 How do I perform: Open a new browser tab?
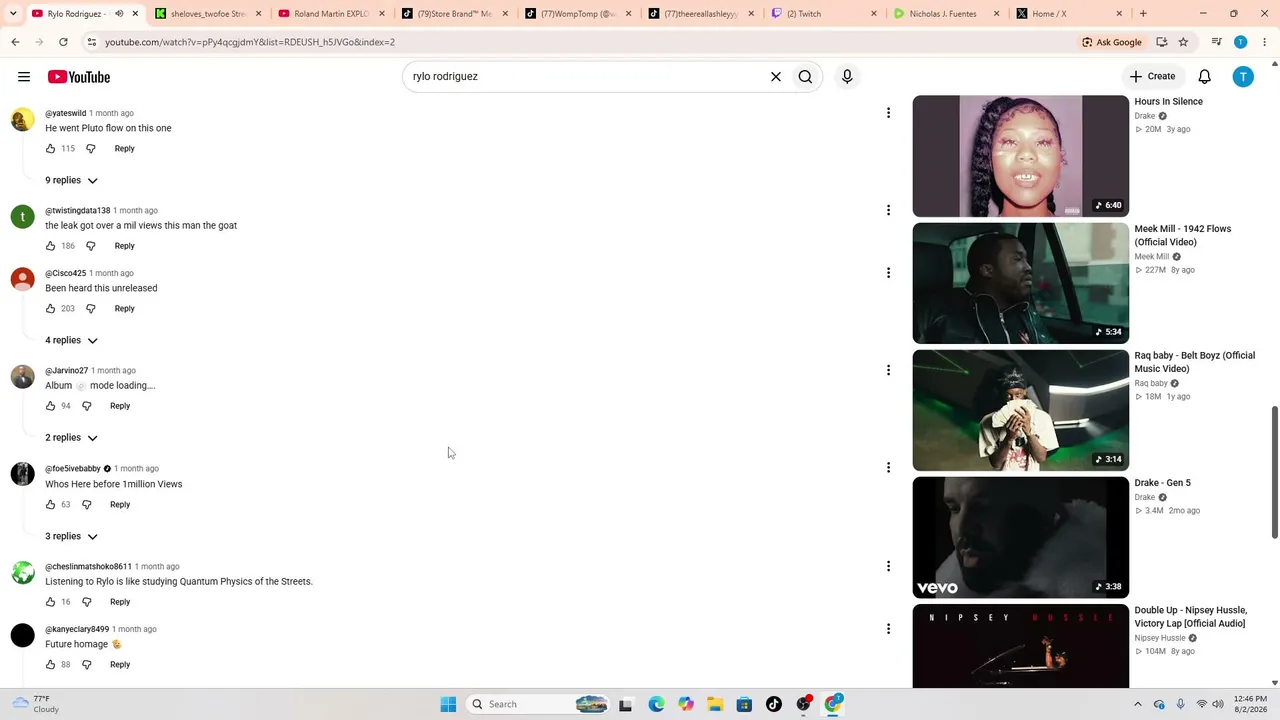click(x=1143, y=14)
